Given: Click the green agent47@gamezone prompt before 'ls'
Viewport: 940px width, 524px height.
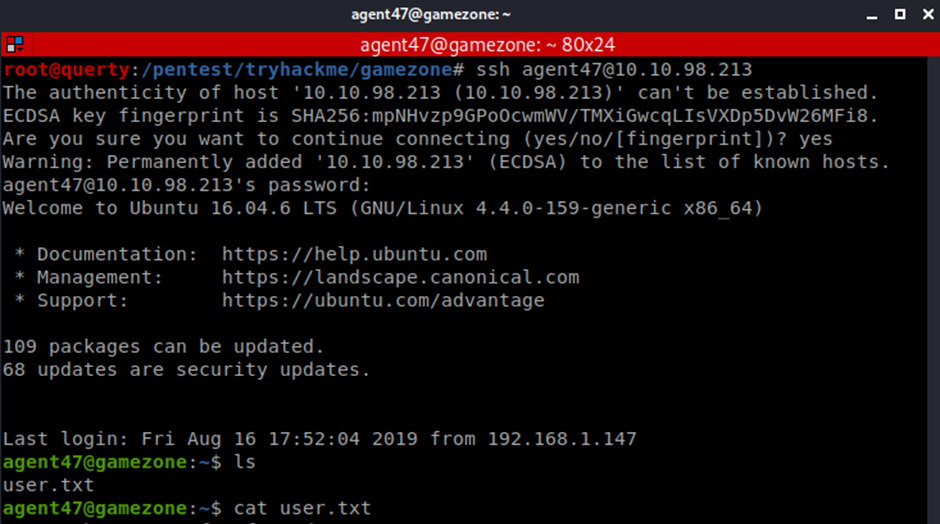Looking at the screenshot, I should (95, 462).
